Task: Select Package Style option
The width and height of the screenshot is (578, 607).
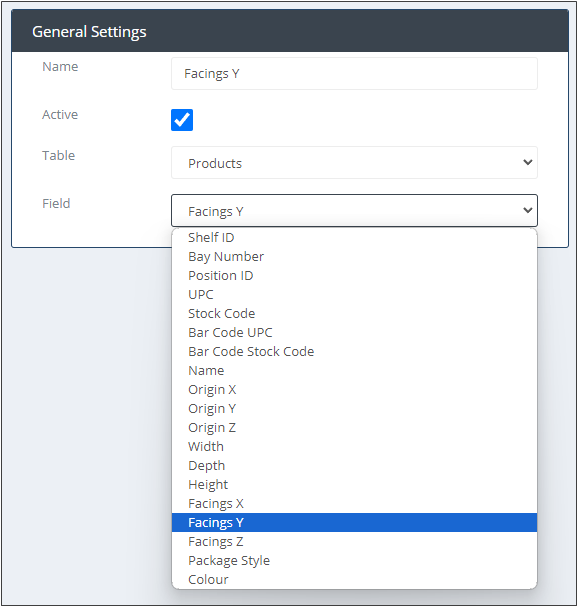Action: pos(354,560)
